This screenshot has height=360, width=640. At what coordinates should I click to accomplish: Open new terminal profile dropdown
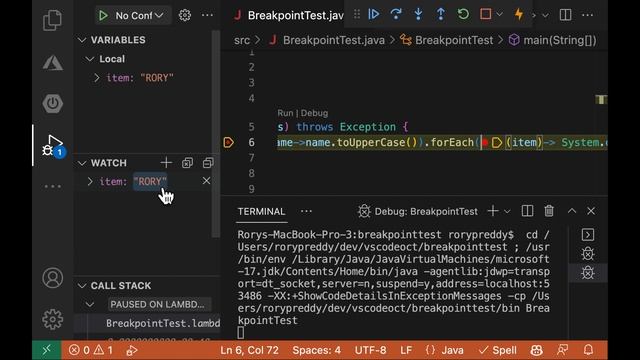pyautogui.click(x=507, y=211)
